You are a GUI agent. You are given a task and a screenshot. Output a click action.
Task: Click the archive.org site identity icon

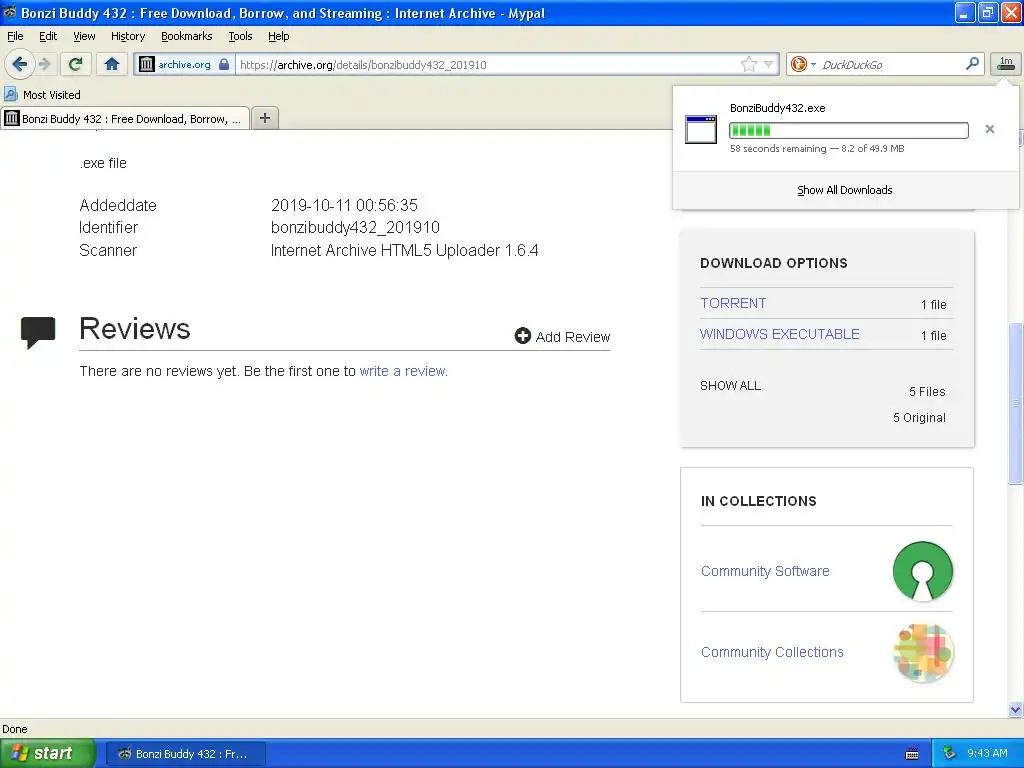click(x=147, y=64)
